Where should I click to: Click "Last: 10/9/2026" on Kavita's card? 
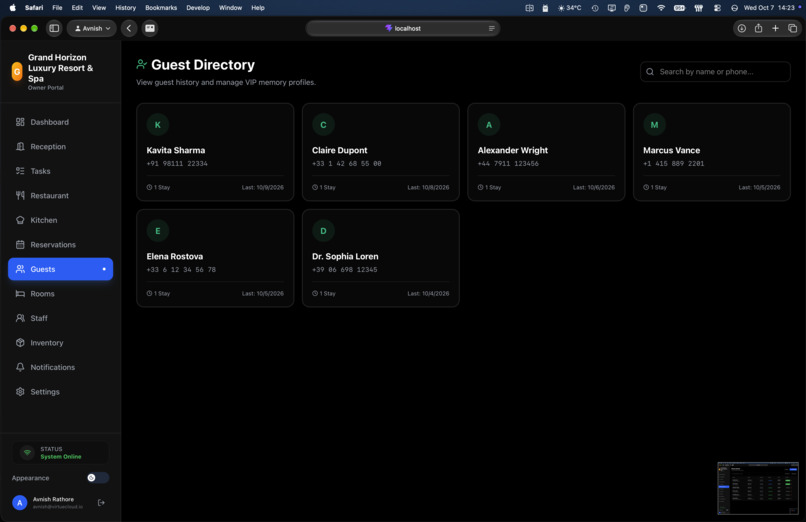click(x=263, y=188)
